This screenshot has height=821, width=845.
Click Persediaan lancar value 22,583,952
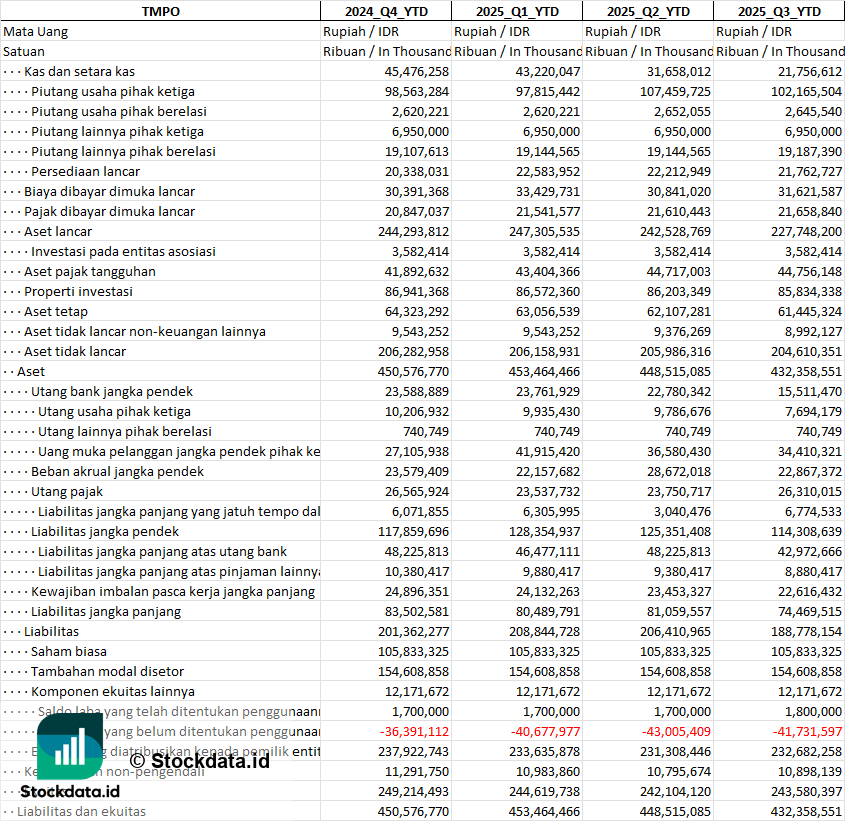click(x=548, y=171)
